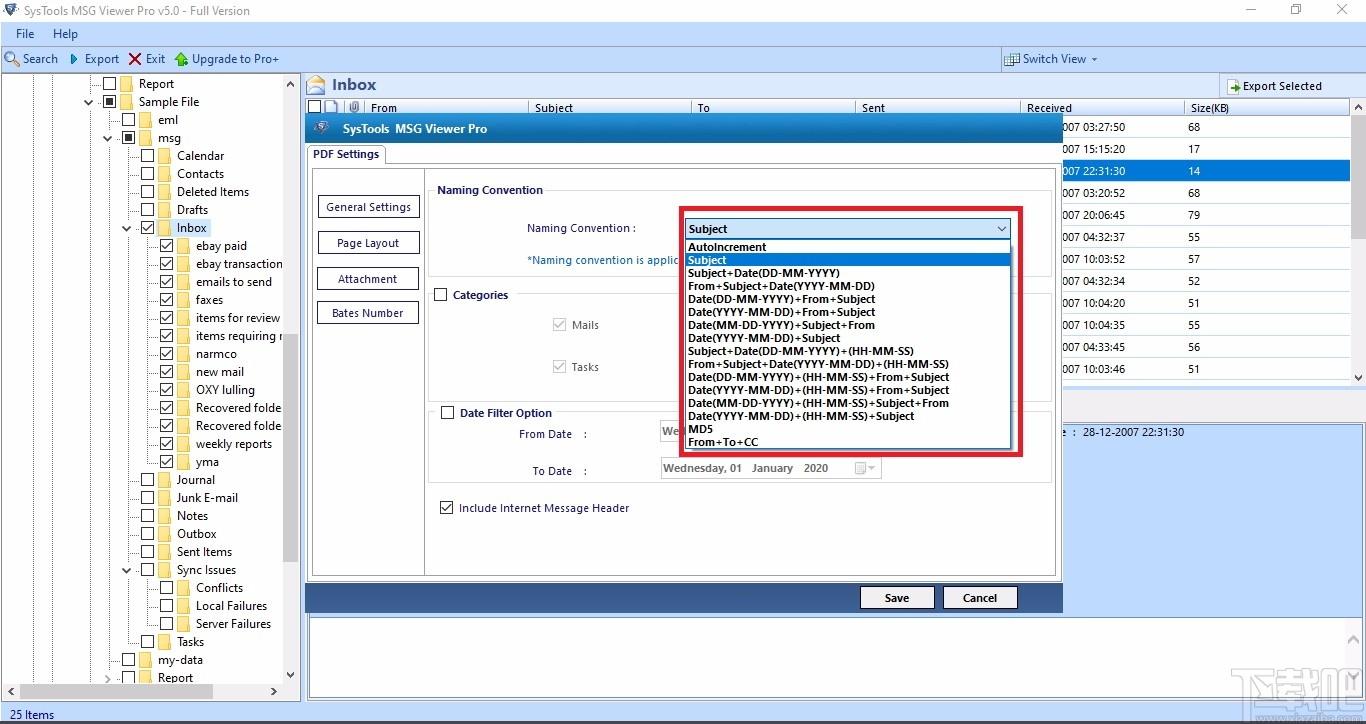
Task: Click the yma folder icon
Action: click(184, 462)
